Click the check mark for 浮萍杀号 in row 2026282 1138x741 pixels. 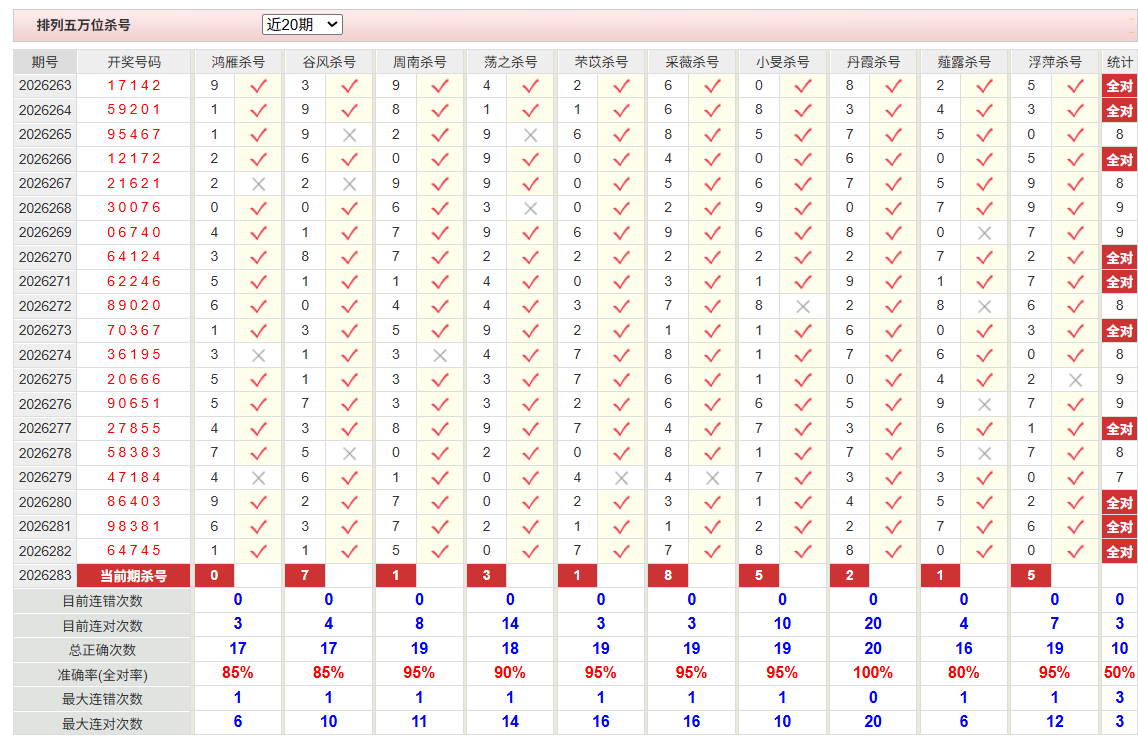(1076, 552)
